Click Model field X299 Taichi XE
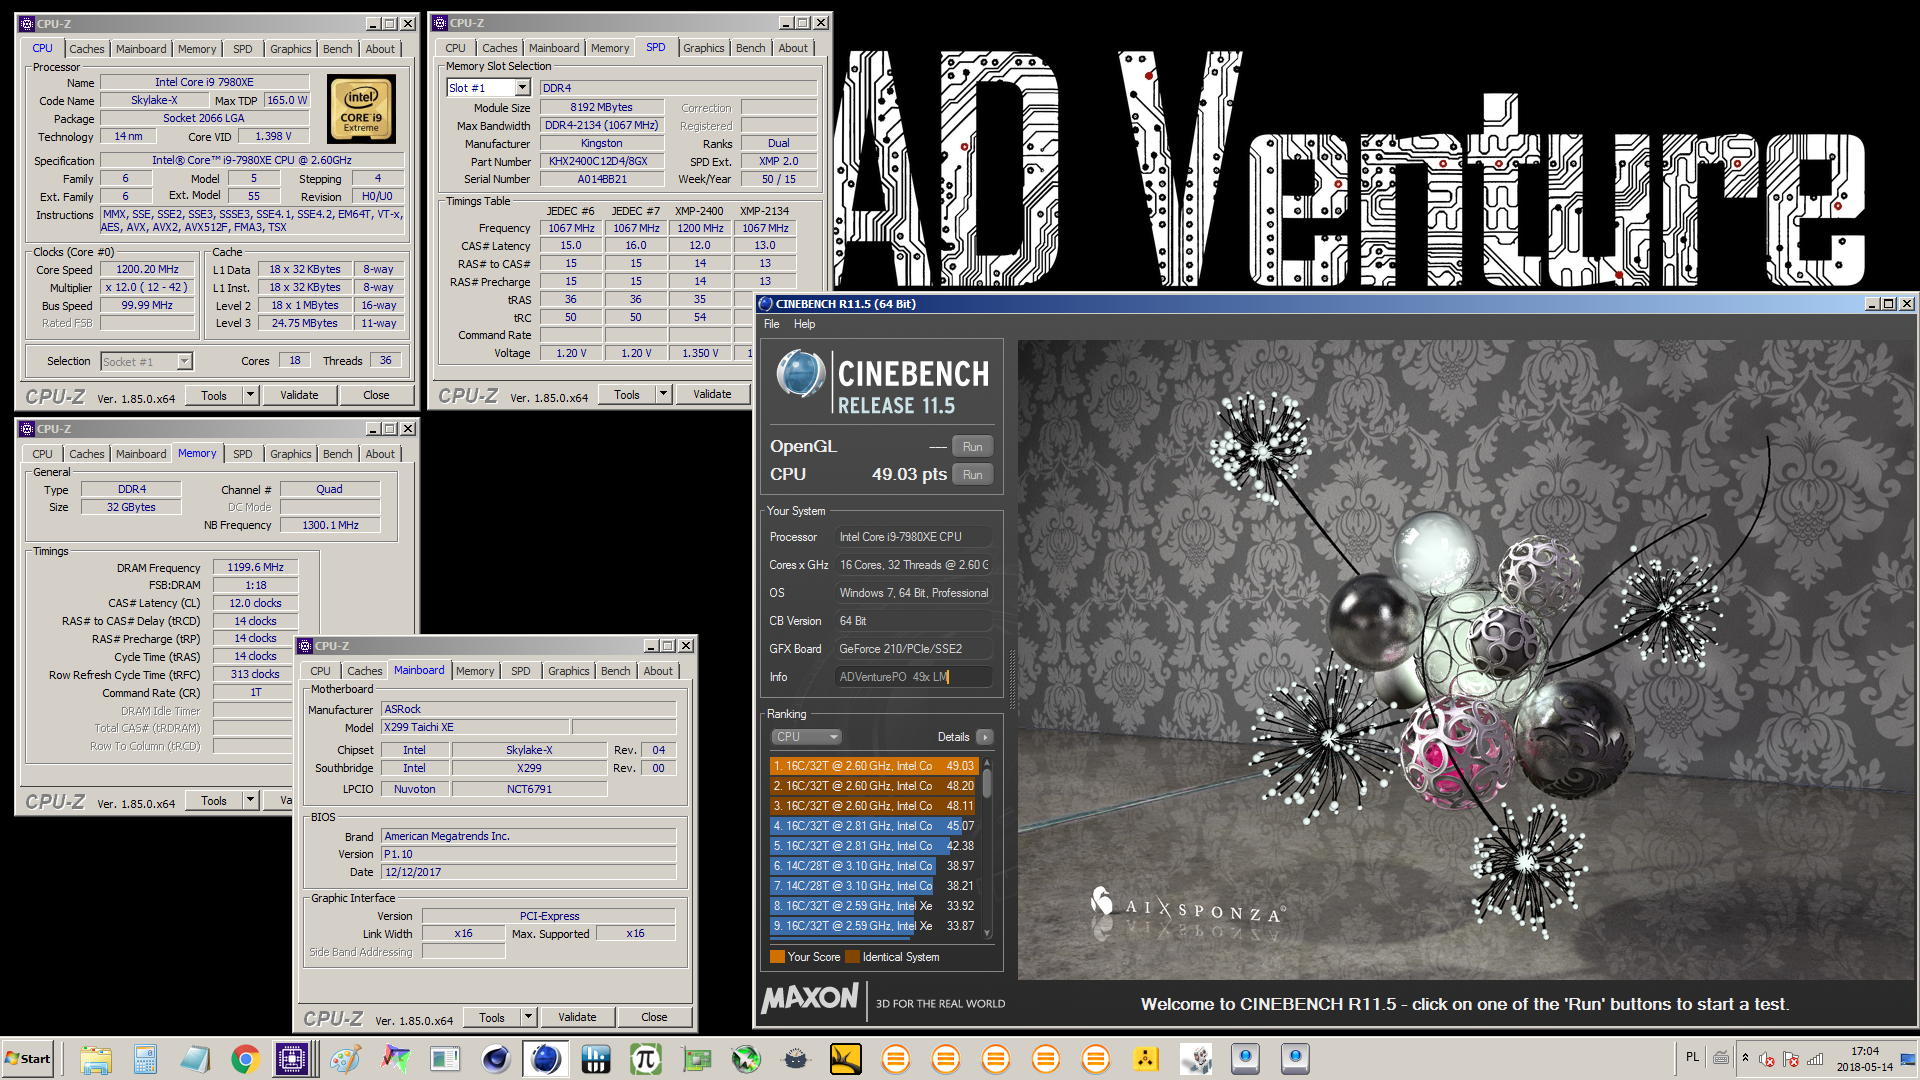Image resolution: width=1920 pixels, height=1080 pixels. click(475, 727)
